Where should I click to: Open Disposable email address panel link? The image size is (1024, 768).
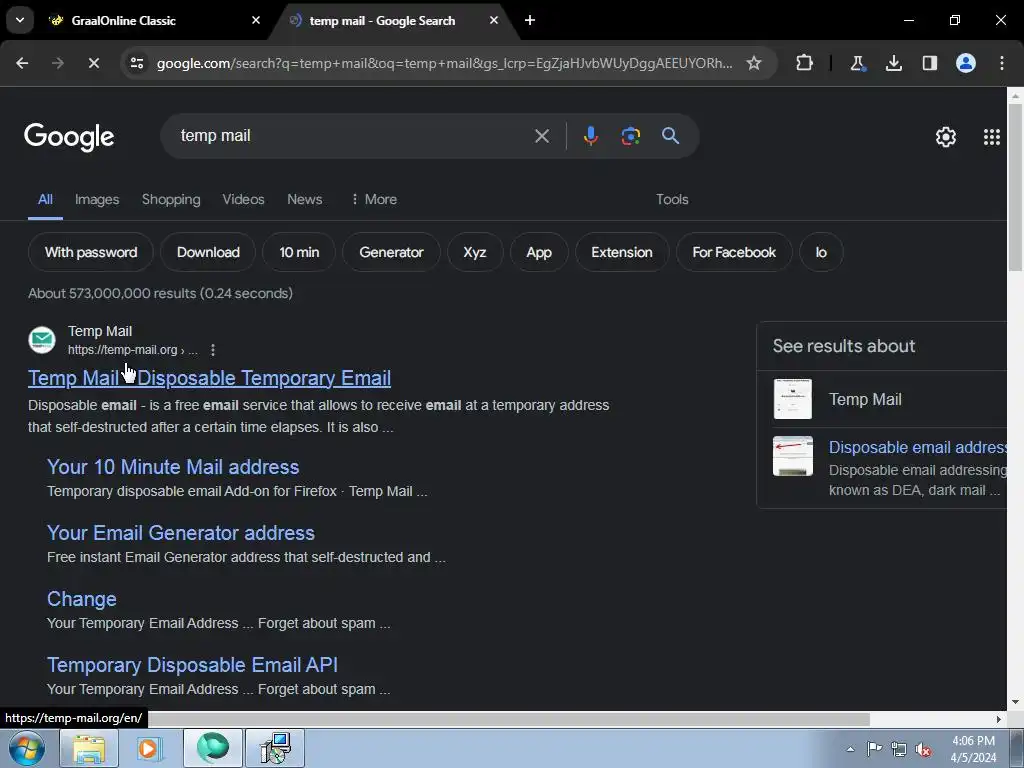coord(918,447)
